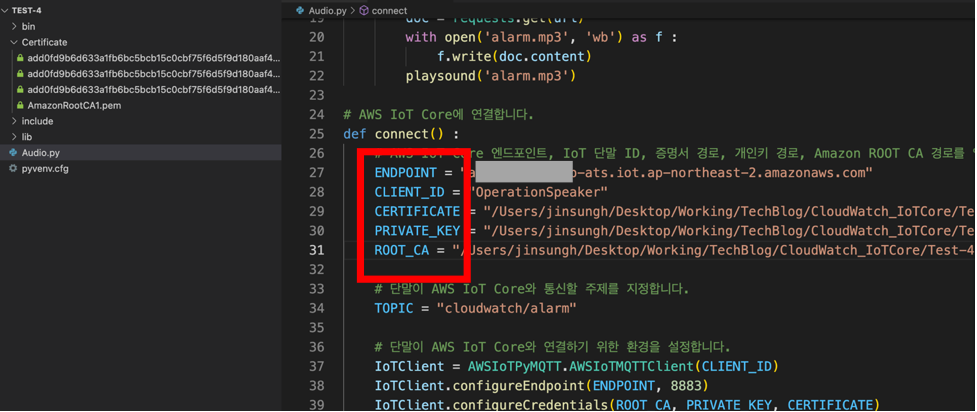The width and height of the screenshot is (977, 412).
Task: Click the CERTIFICATE variable on line 29
Action: point(417,211)
